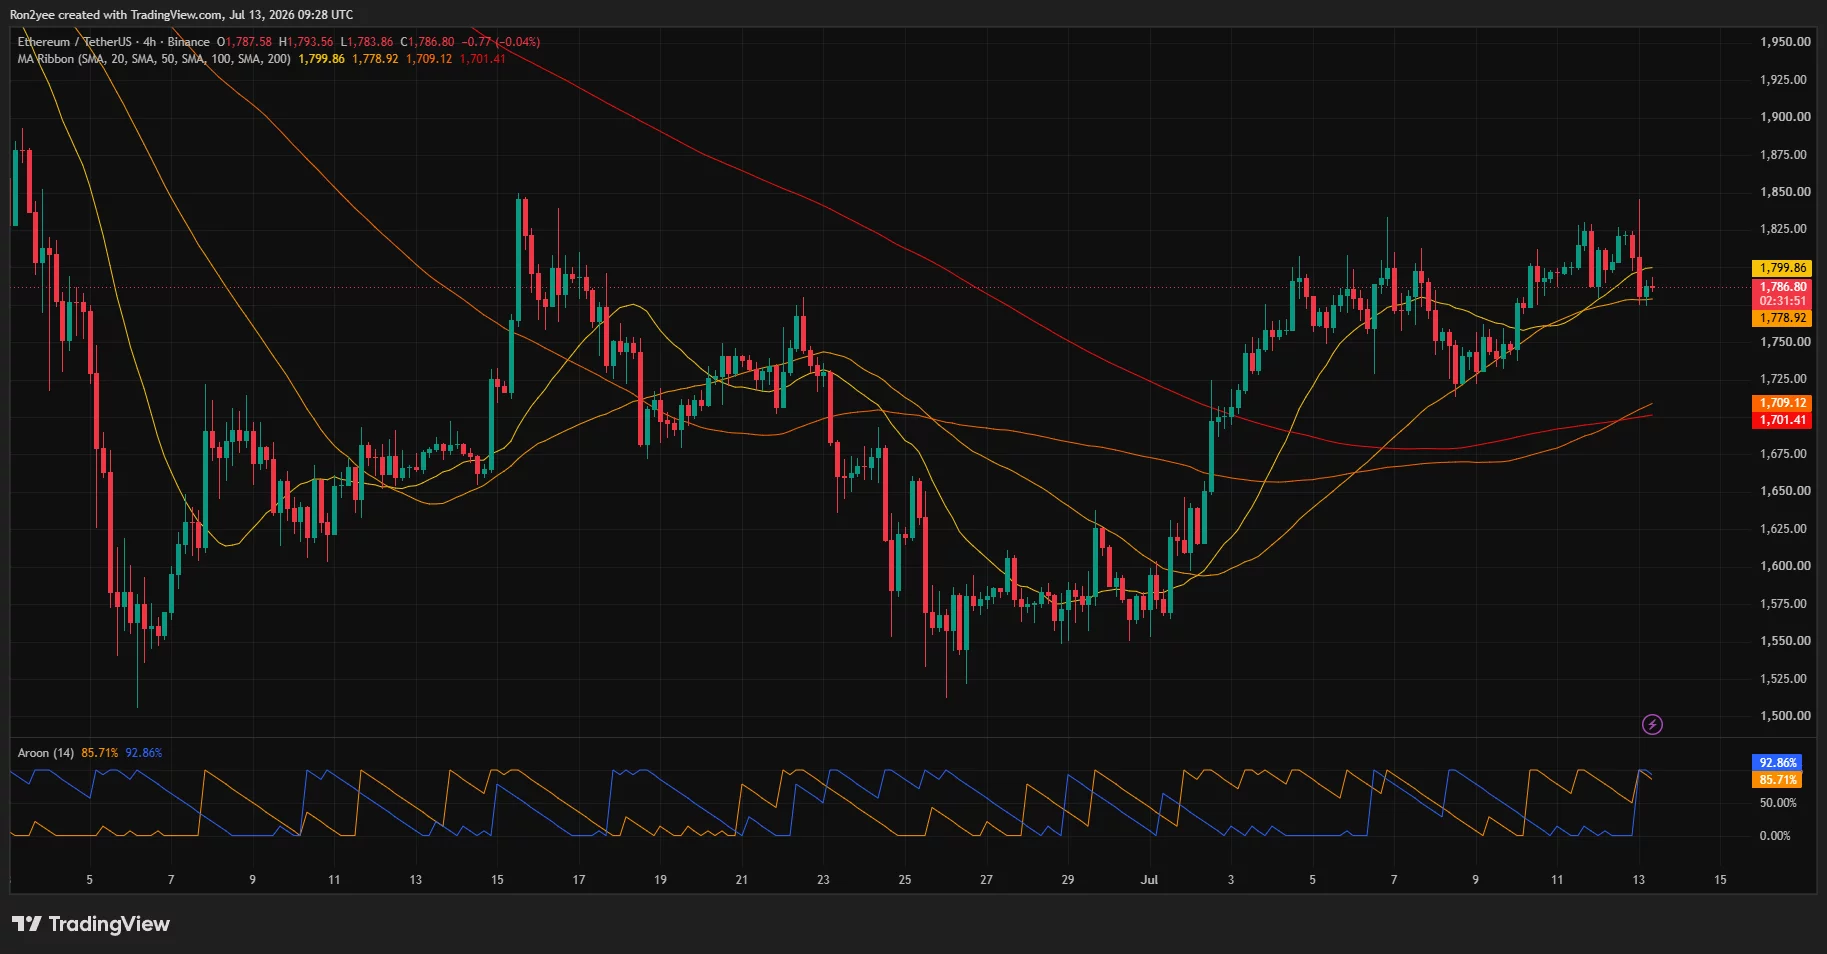Click the 1,500.00 price axis value
This screenshot has width=1827, height=954.
click(1785, 716)
